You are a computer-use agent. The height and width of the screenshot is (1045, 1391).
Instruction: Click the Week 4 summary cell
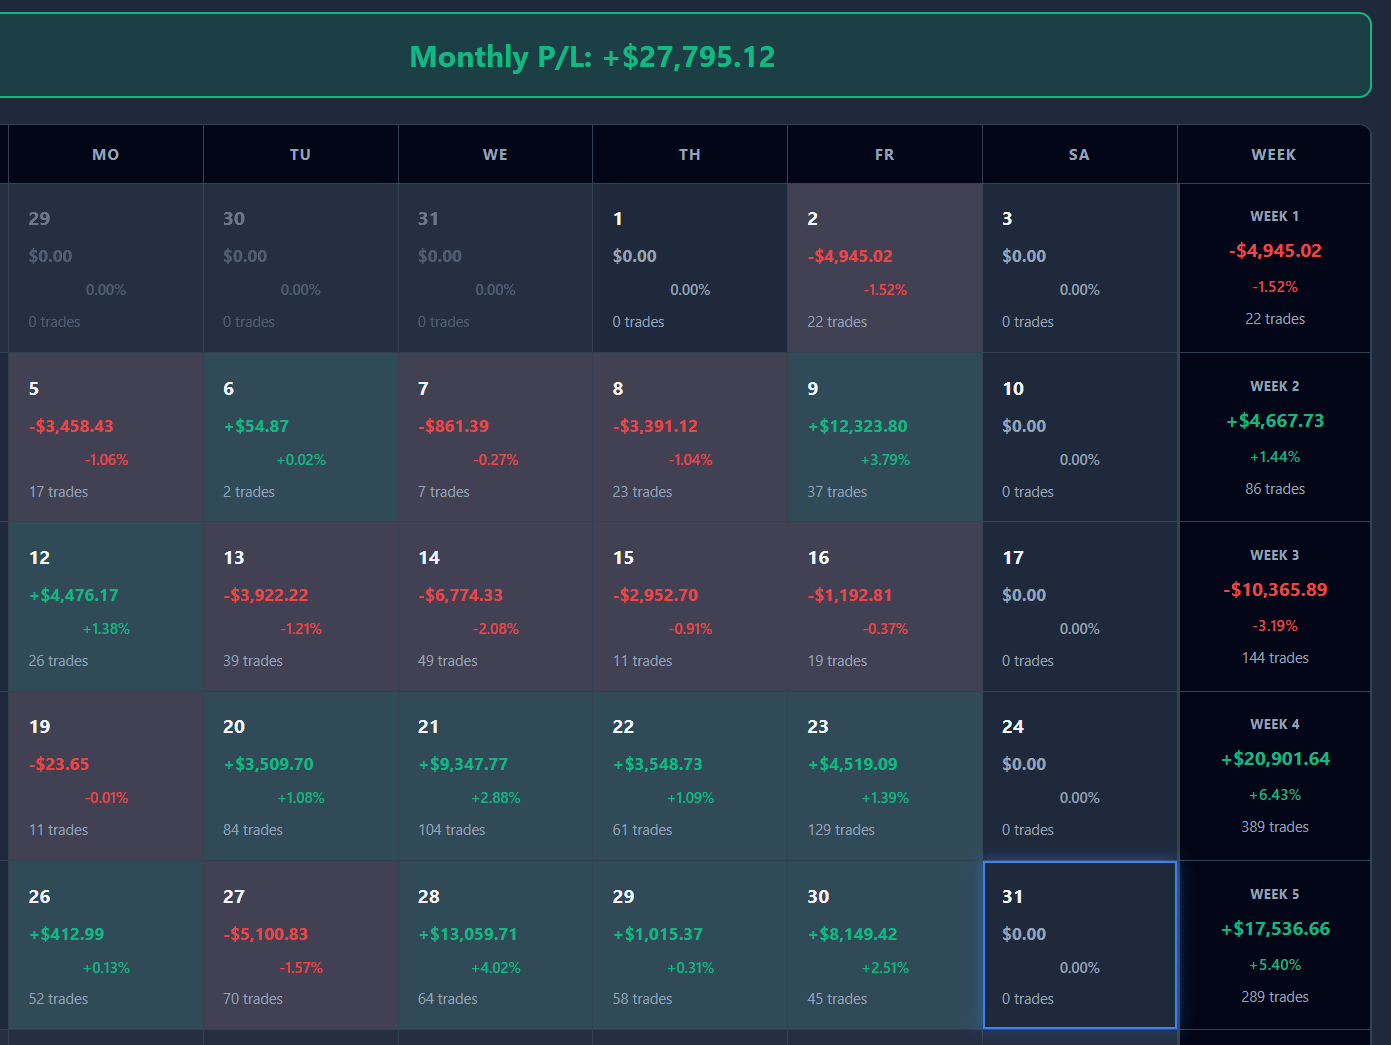1274,776
